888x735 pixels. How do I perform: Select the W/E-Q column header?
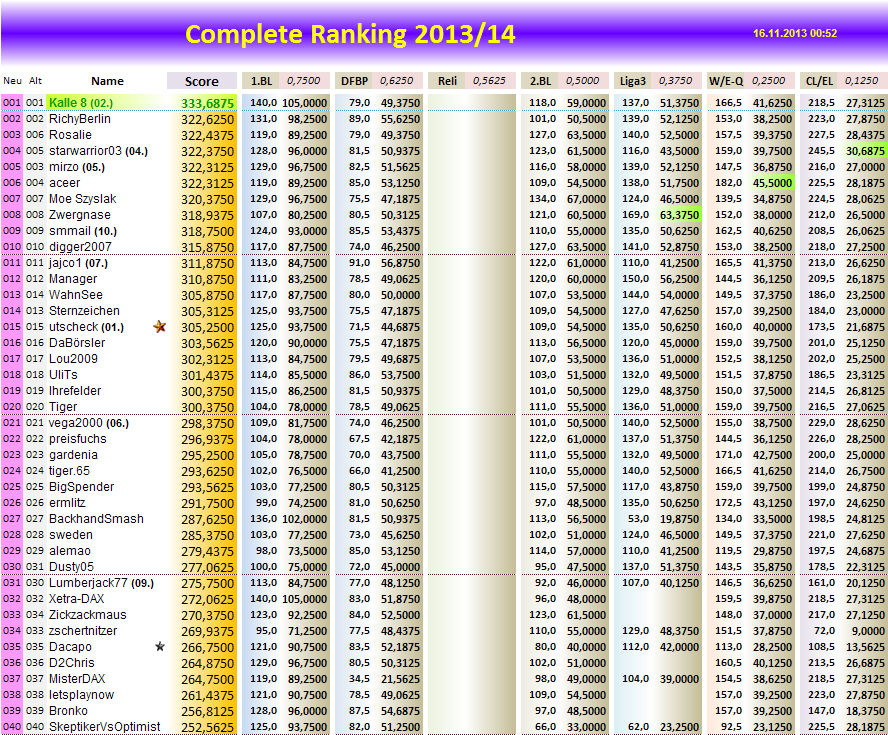click(725, 81)
